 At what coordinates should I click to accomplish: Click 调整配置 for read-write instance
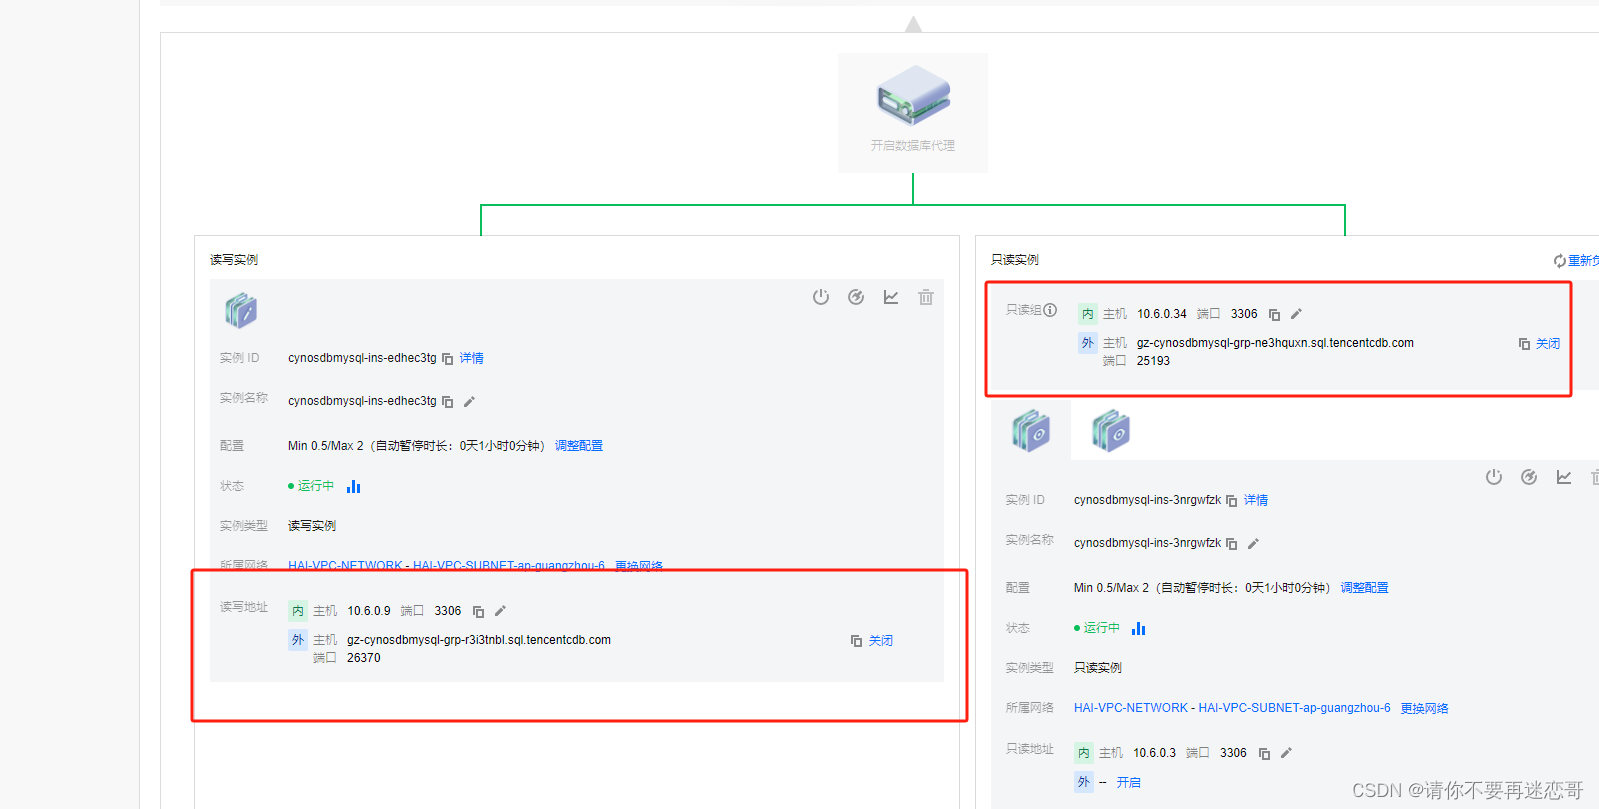(579, 446)
